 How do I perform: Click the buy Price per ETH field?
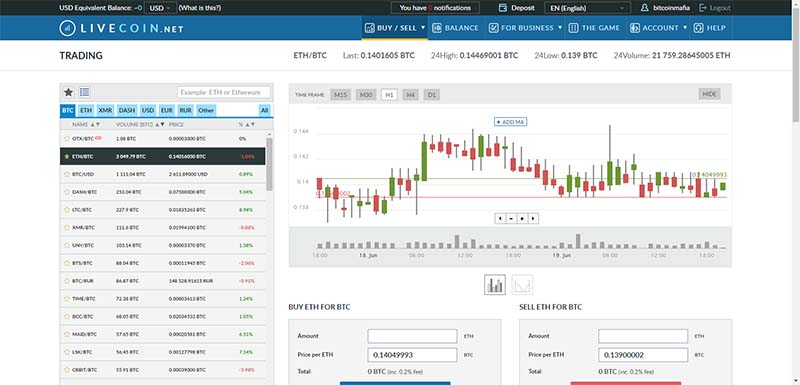tap(412, 355)
